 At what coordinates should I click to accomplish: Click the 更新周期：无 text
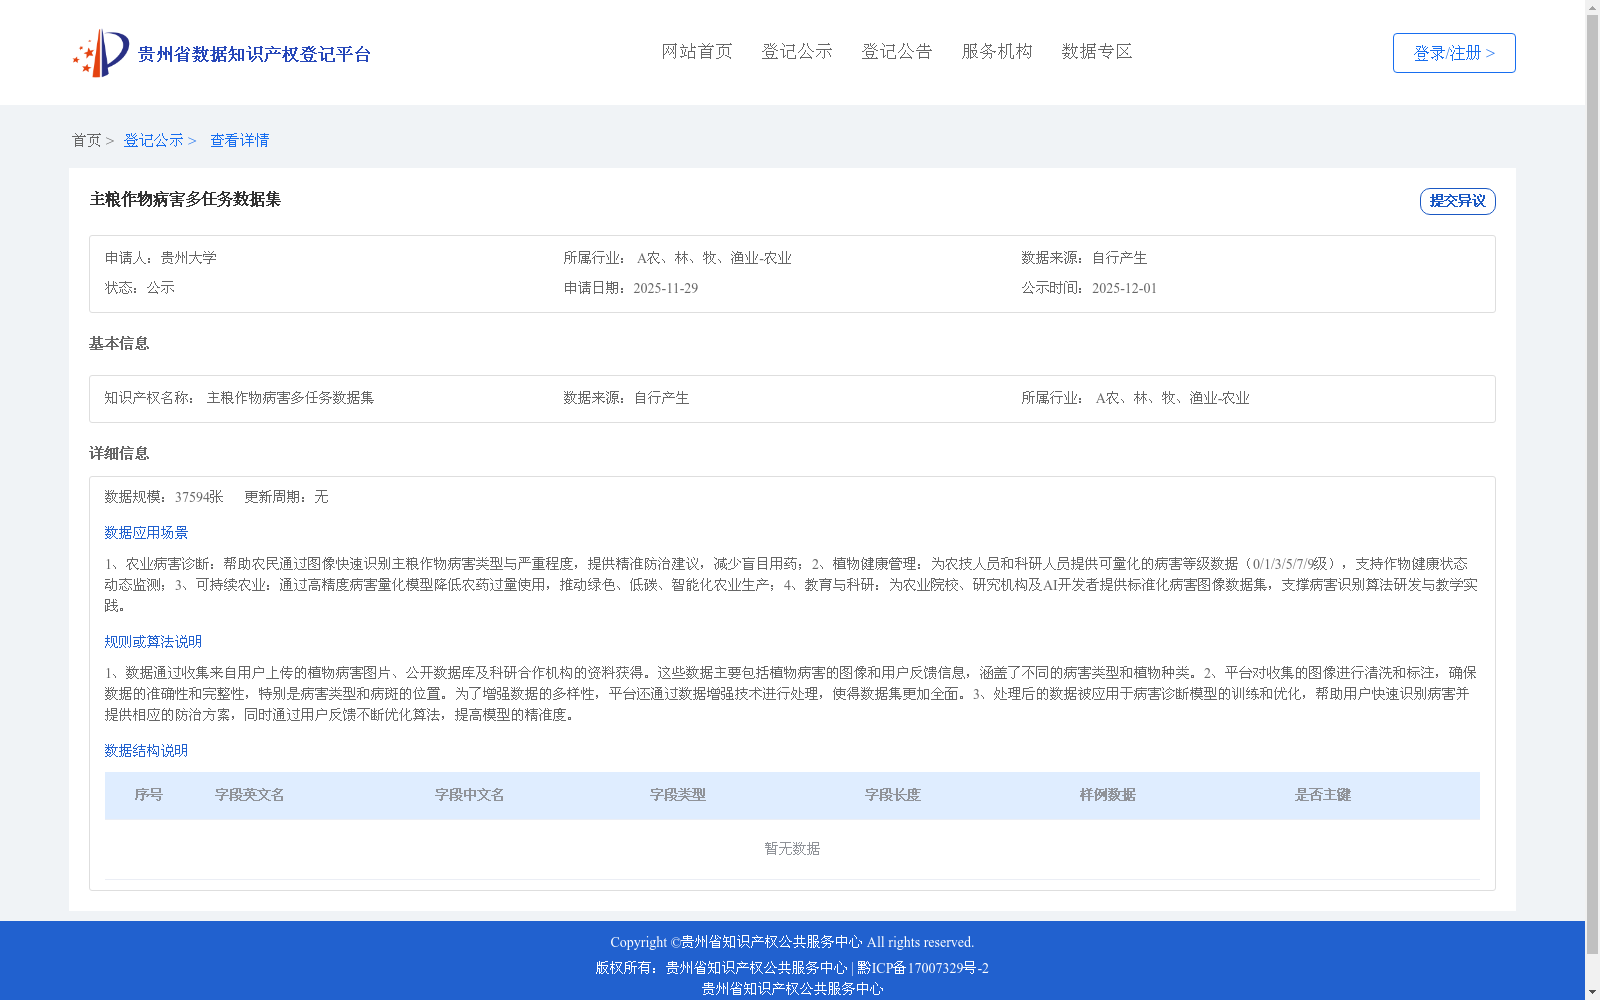click(x=286, y=497)
